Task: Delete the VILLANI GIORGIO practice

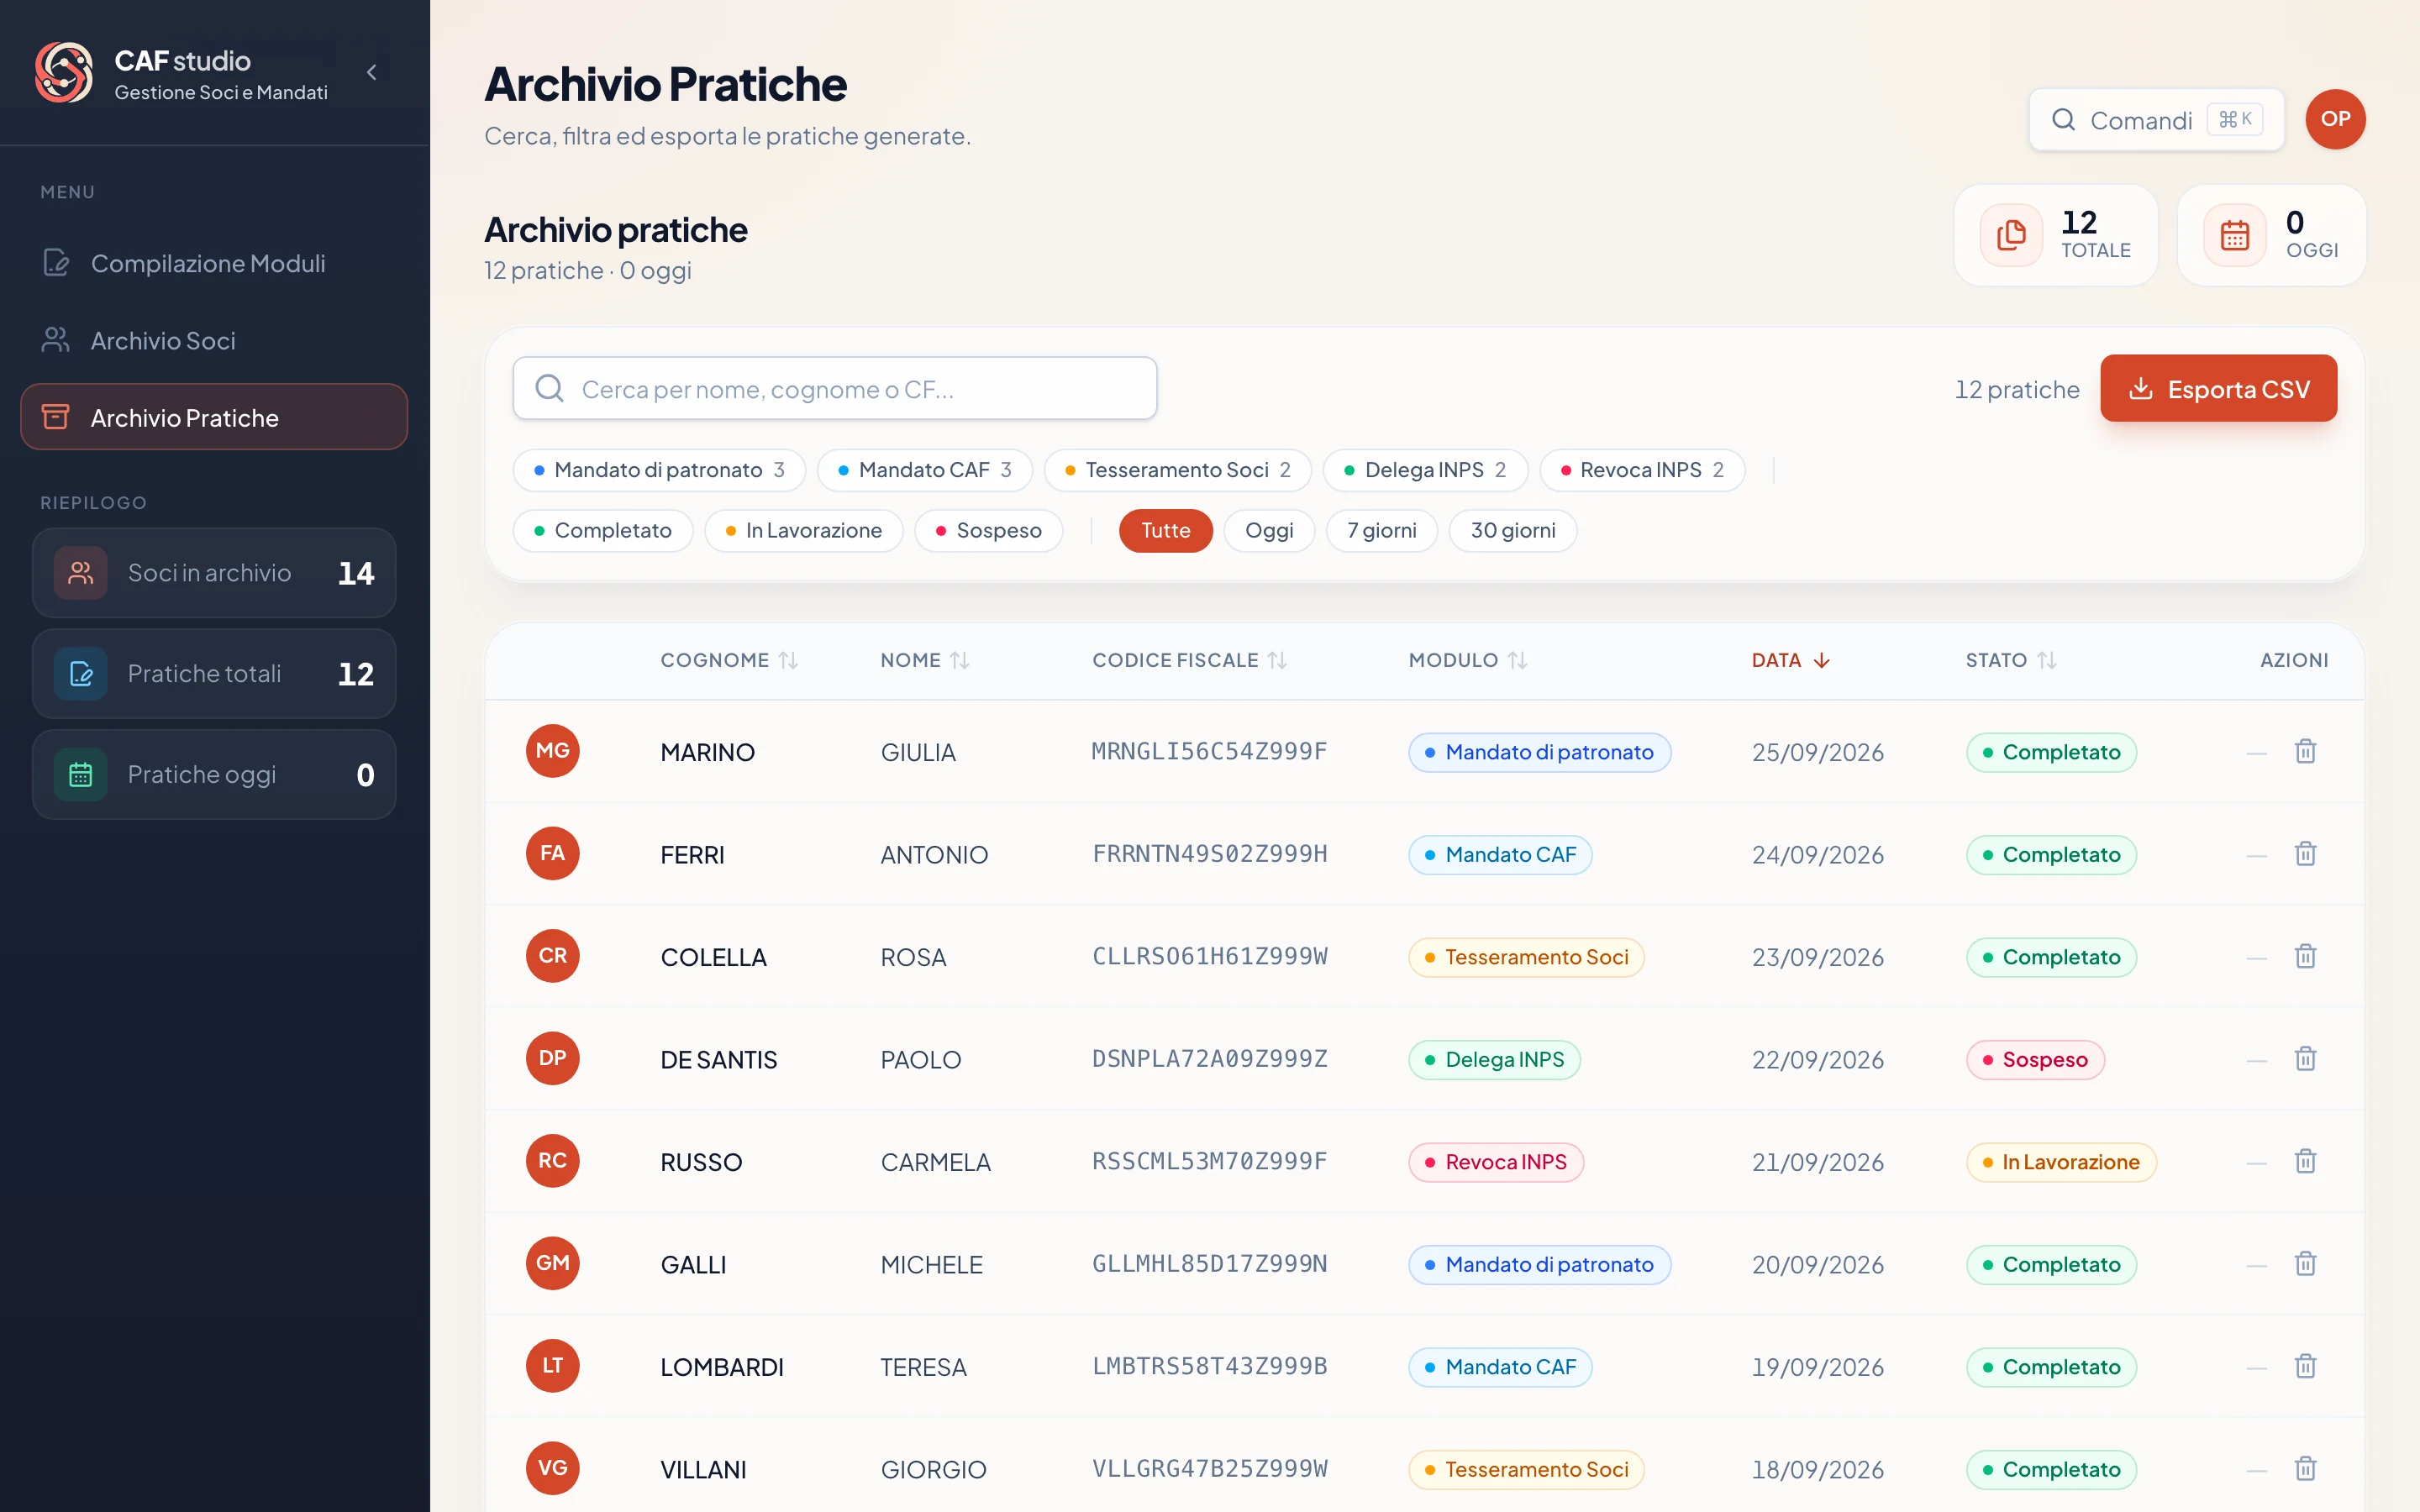Action: (x=2305, y=1469)
